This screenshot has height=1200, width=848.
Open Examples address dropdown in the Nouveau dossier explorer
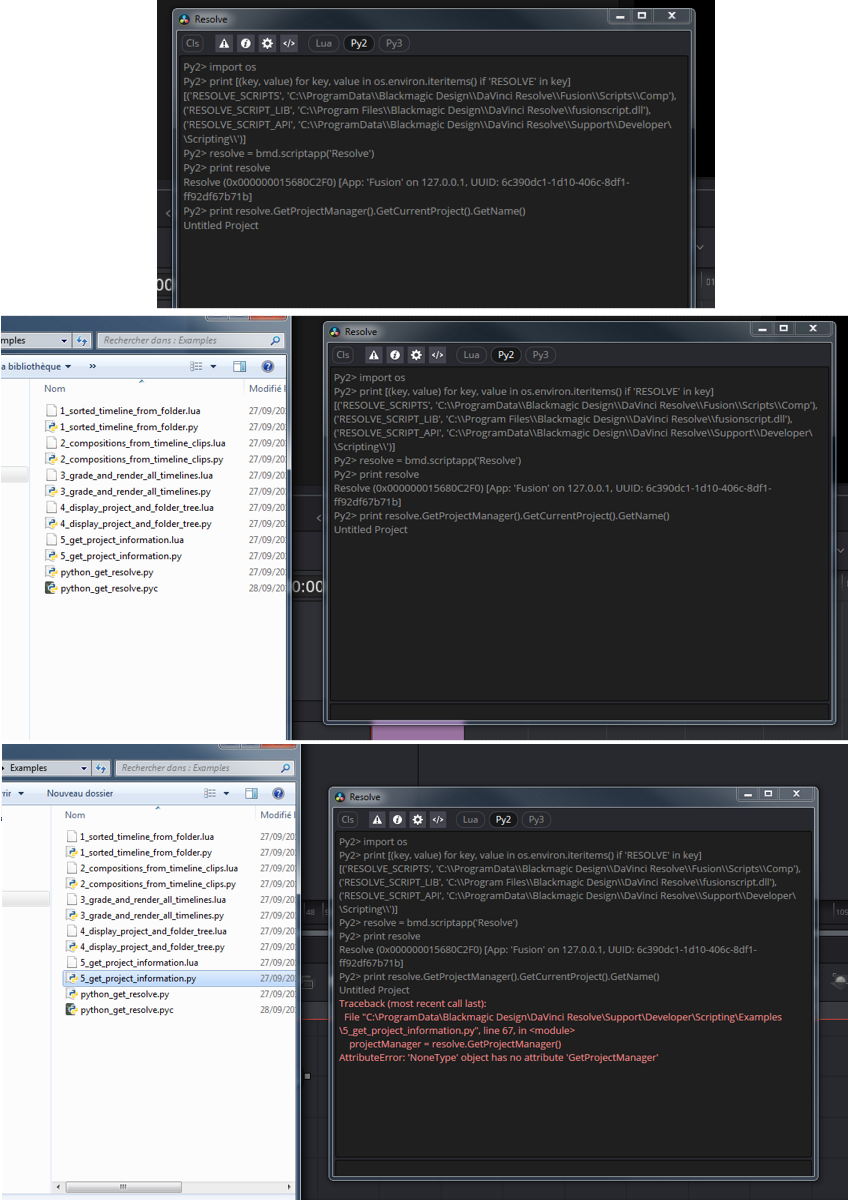tap(83, 768)
